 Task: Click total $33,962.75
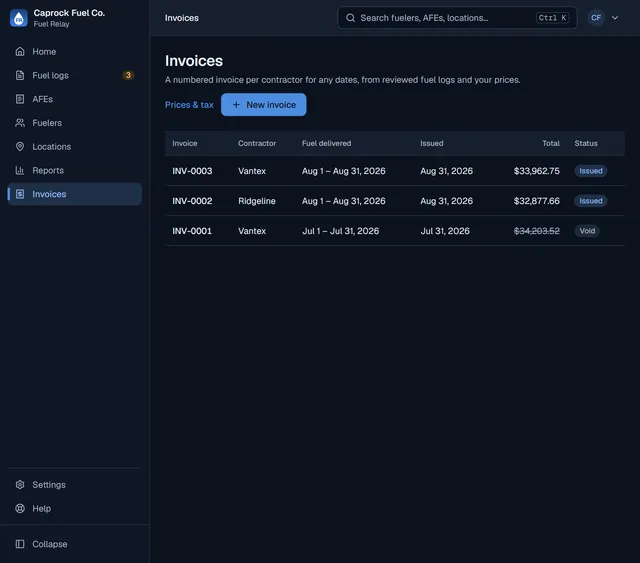(536, 171)
